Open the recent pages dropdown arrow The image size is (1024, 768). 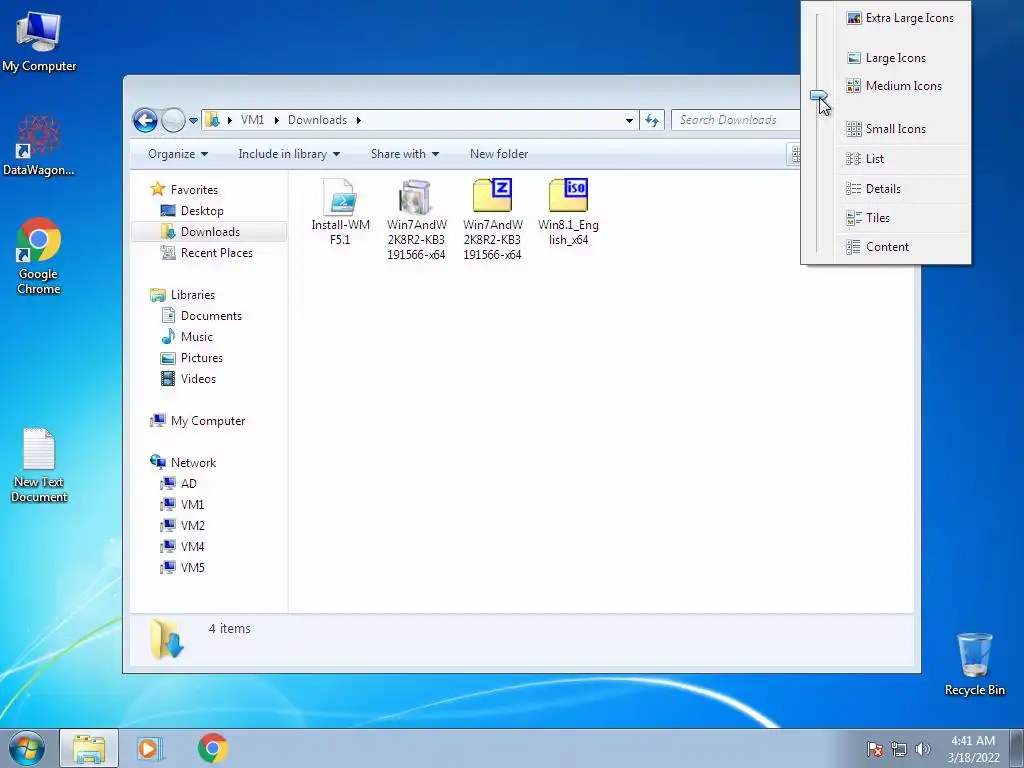click(x=193, y=121)
